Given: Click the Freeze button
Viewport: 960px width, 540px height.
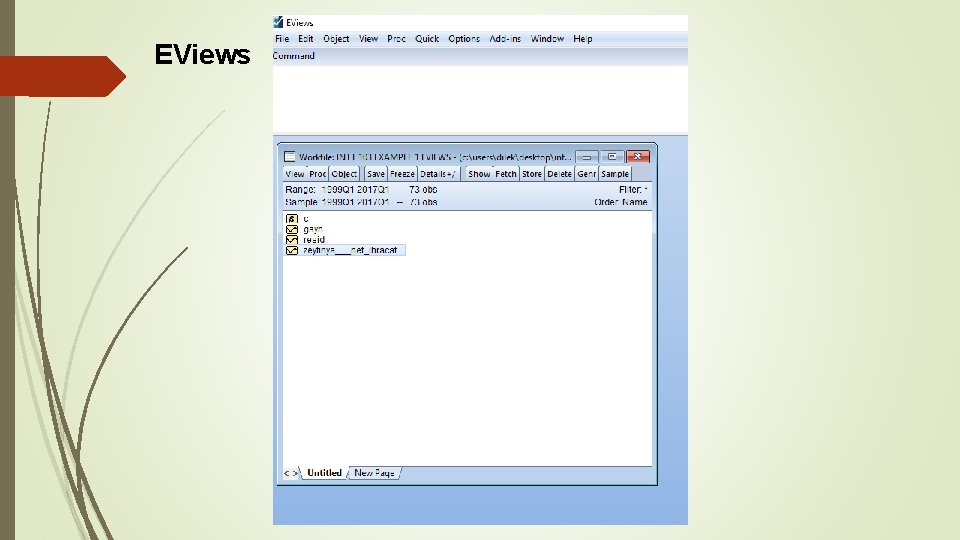Looking at the screenshot, I should (402, 174).
